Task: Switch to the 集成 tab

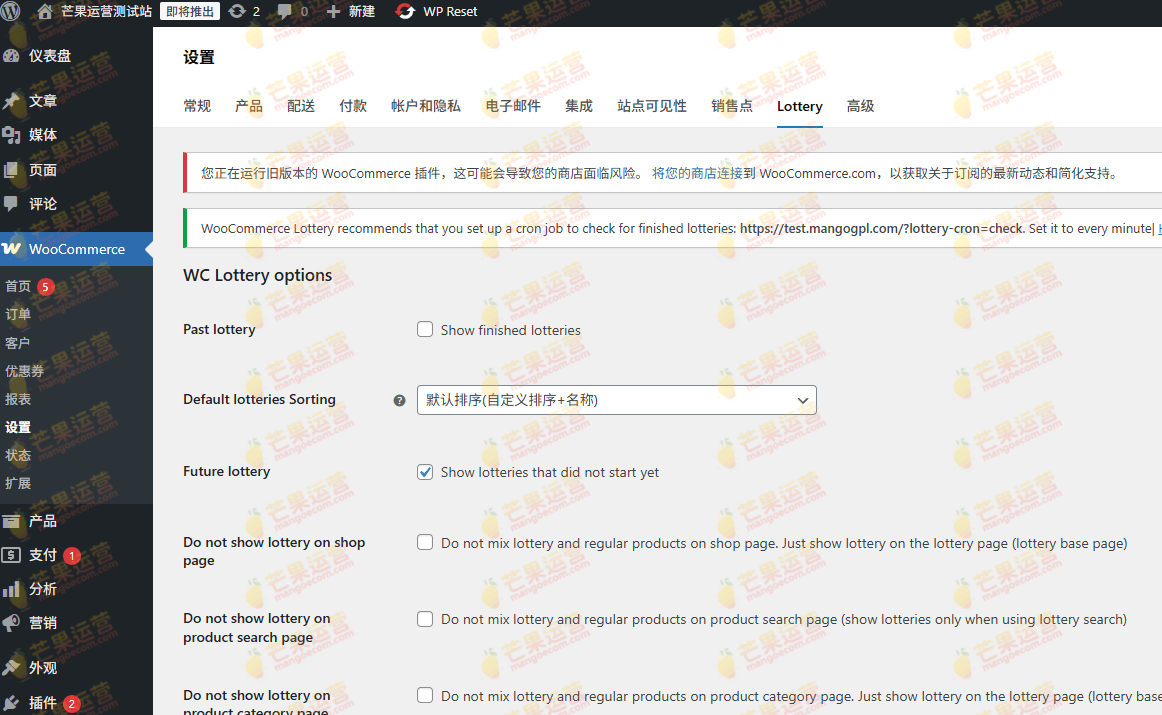Action: [x=579, y=106]
